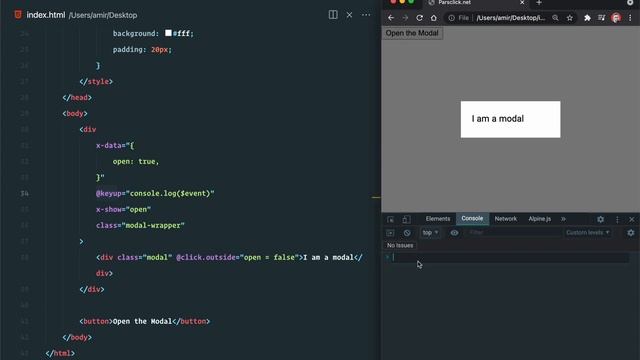Close the DevTools panel
640x360 pixels.
click(632, 220)
